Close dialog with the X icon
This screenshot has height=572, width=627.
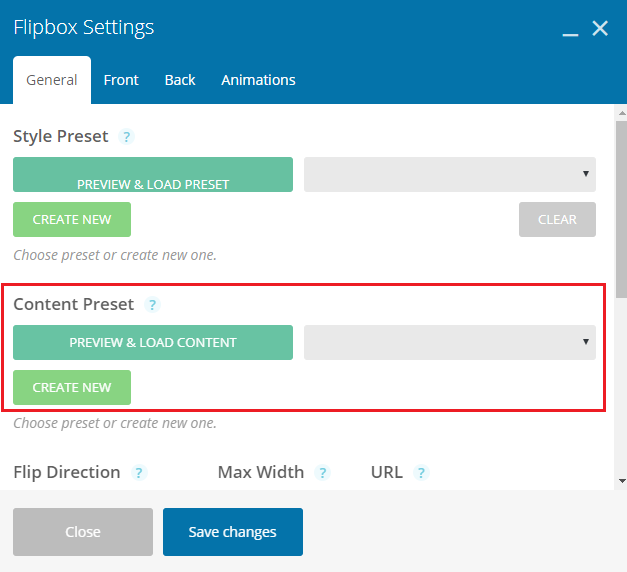pyautogui.click(x=600, y=28)
